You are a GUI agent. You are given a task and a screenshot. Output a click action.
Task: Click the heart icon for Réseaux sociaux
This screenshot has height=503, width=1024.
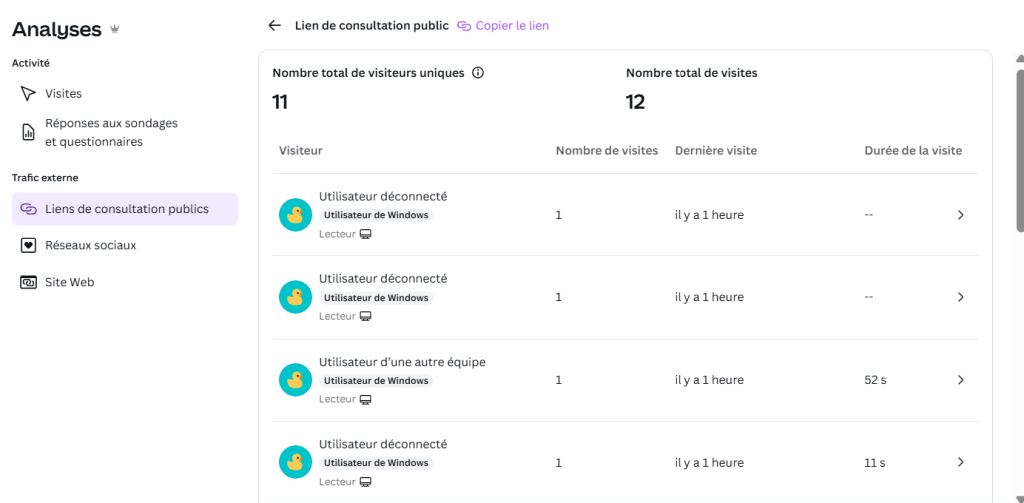(28, 246)
